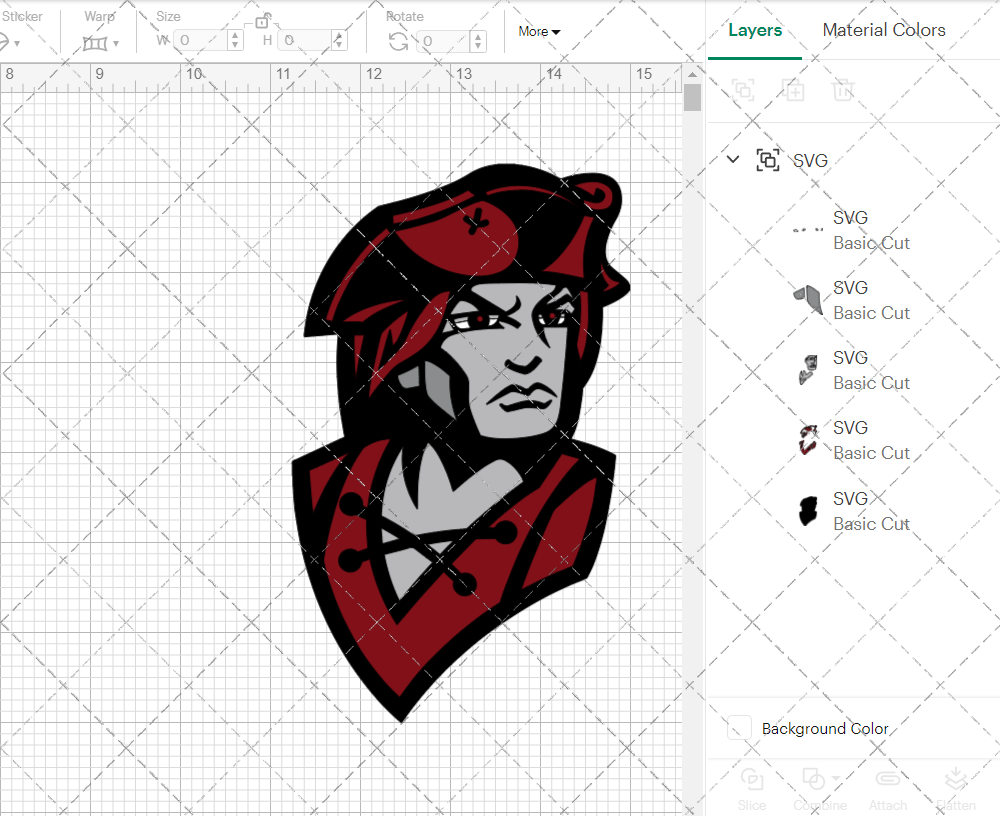The image size is (1000, 816).
Task: Click the vertical scrollbar thumb
Action: point(692,98)
